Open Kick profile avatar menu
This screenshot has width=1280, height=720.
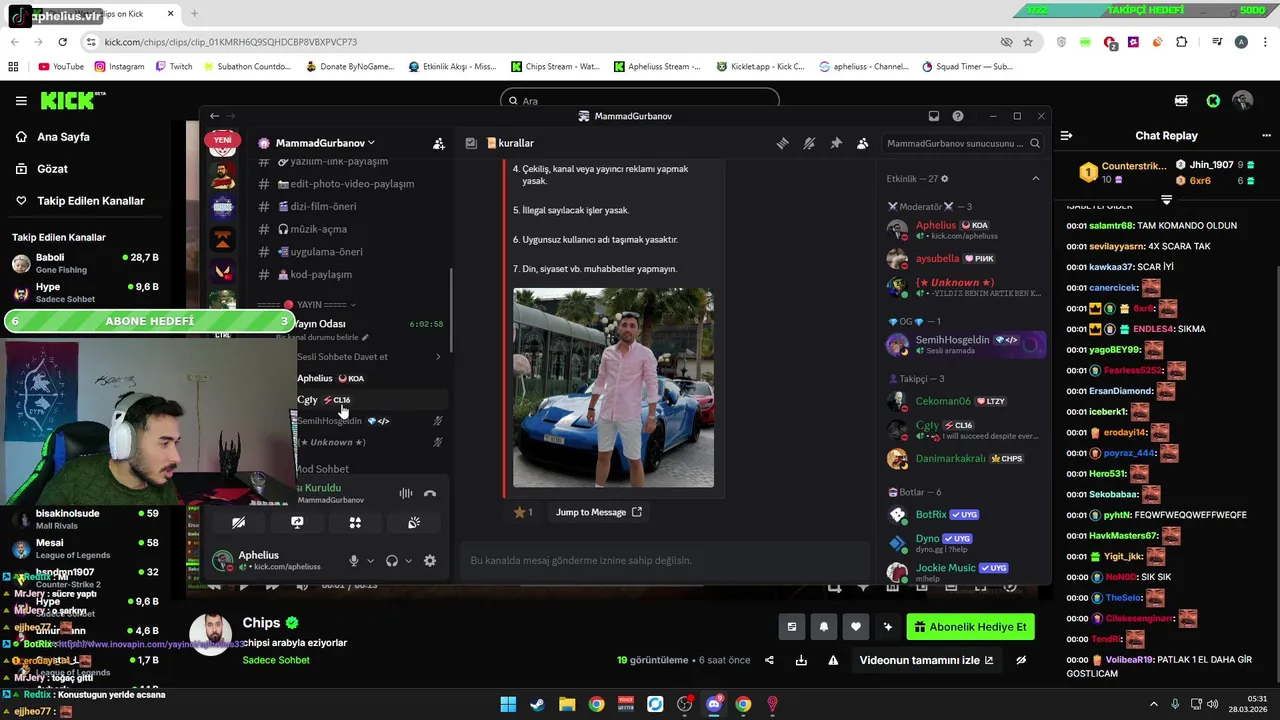[x=1243, y=101]
